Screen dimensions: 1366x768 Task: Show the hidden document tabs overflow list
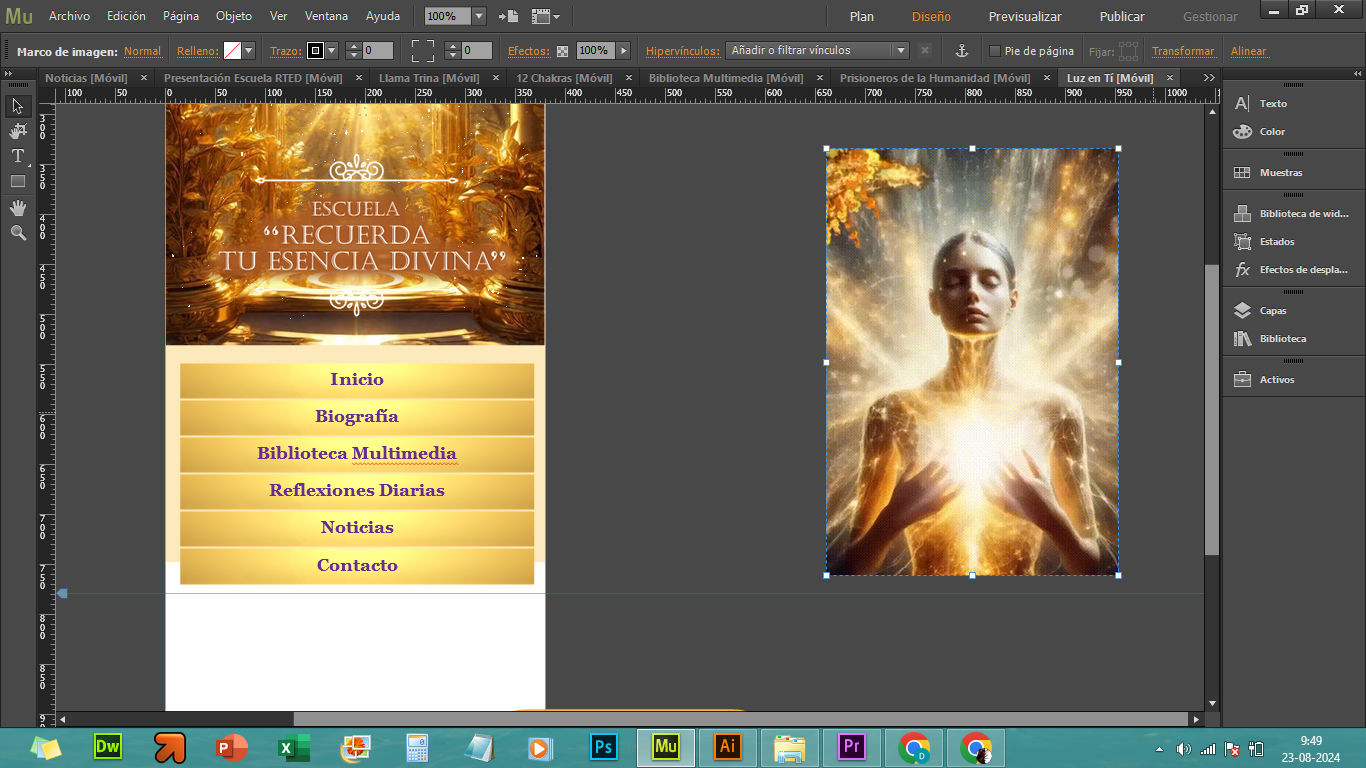(x=1209, y=78)
